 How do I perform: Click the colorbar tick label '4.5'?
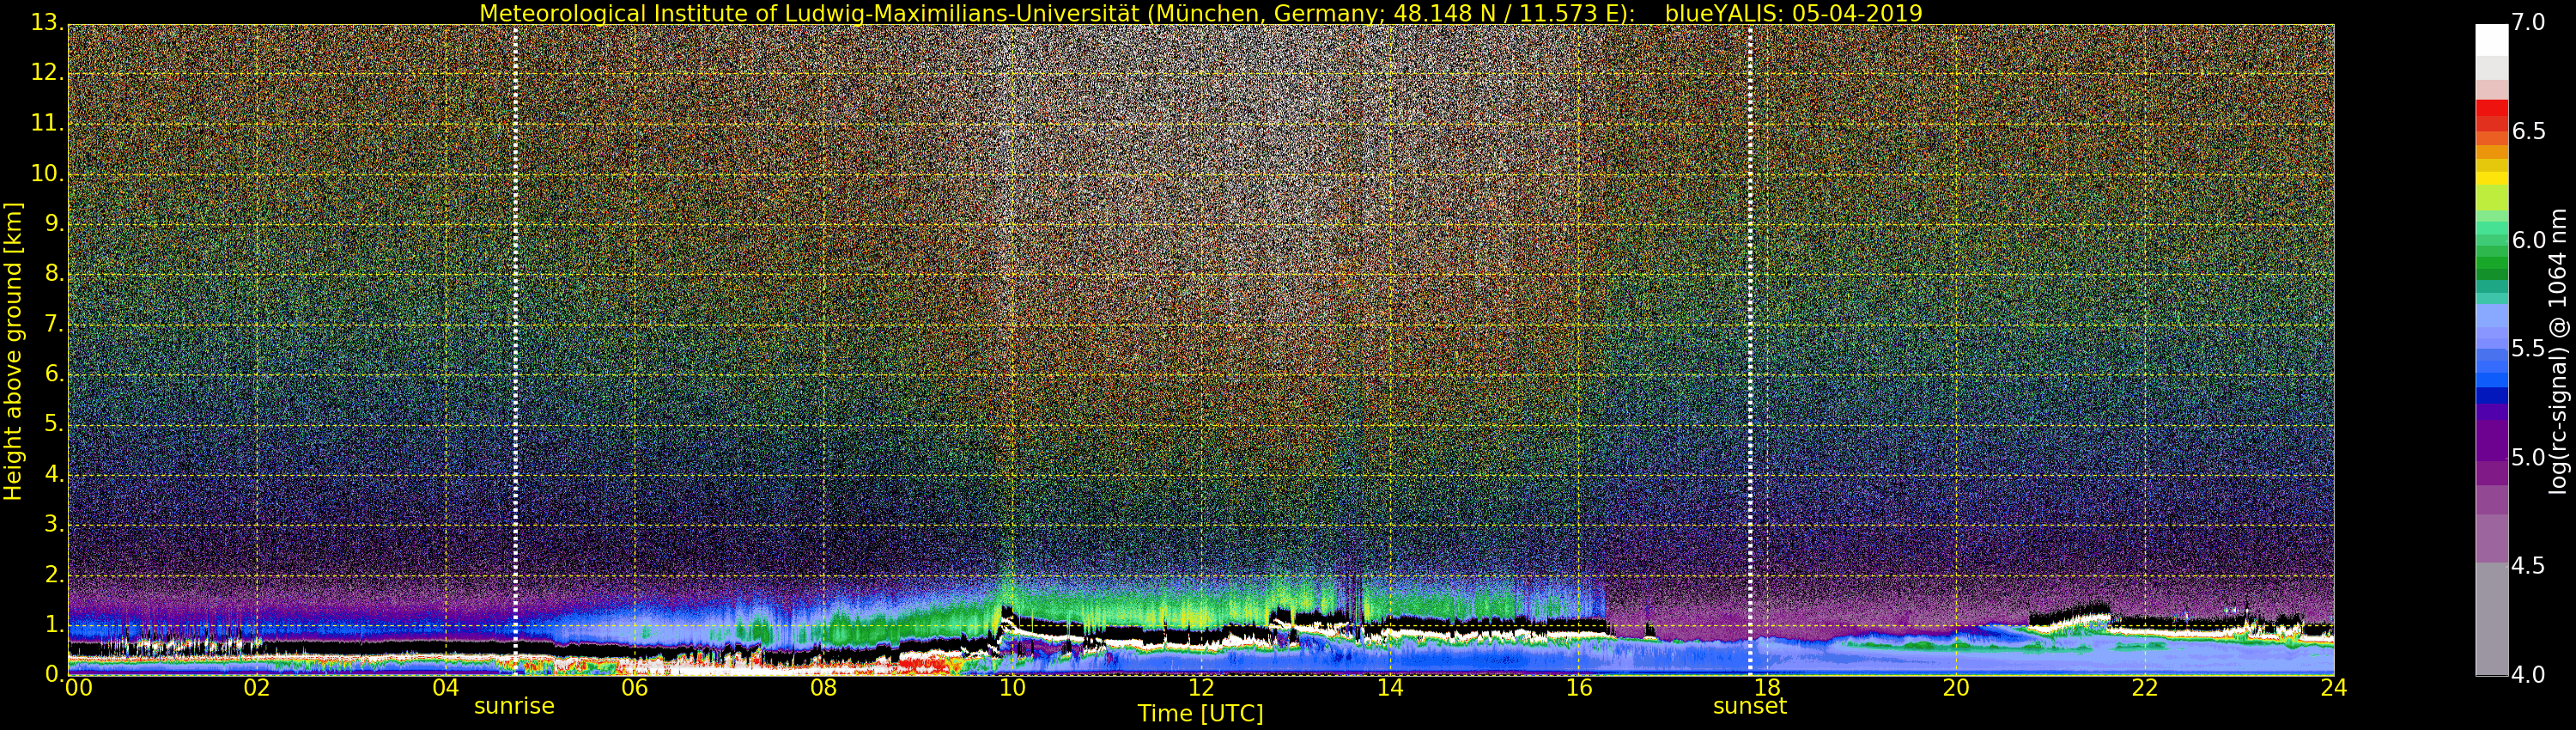(2528, 566)
